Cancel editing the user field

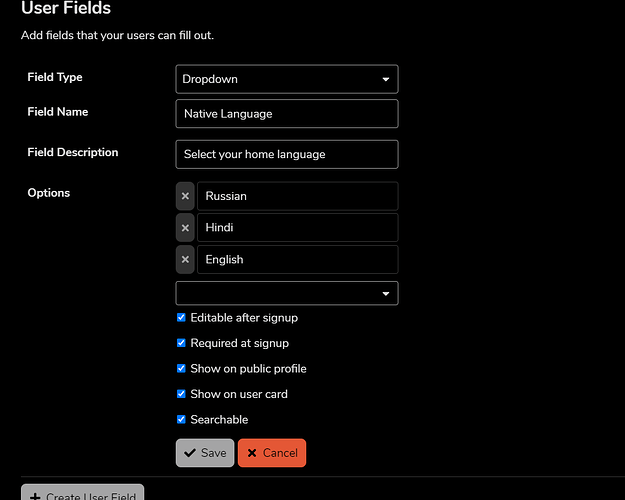272,453
